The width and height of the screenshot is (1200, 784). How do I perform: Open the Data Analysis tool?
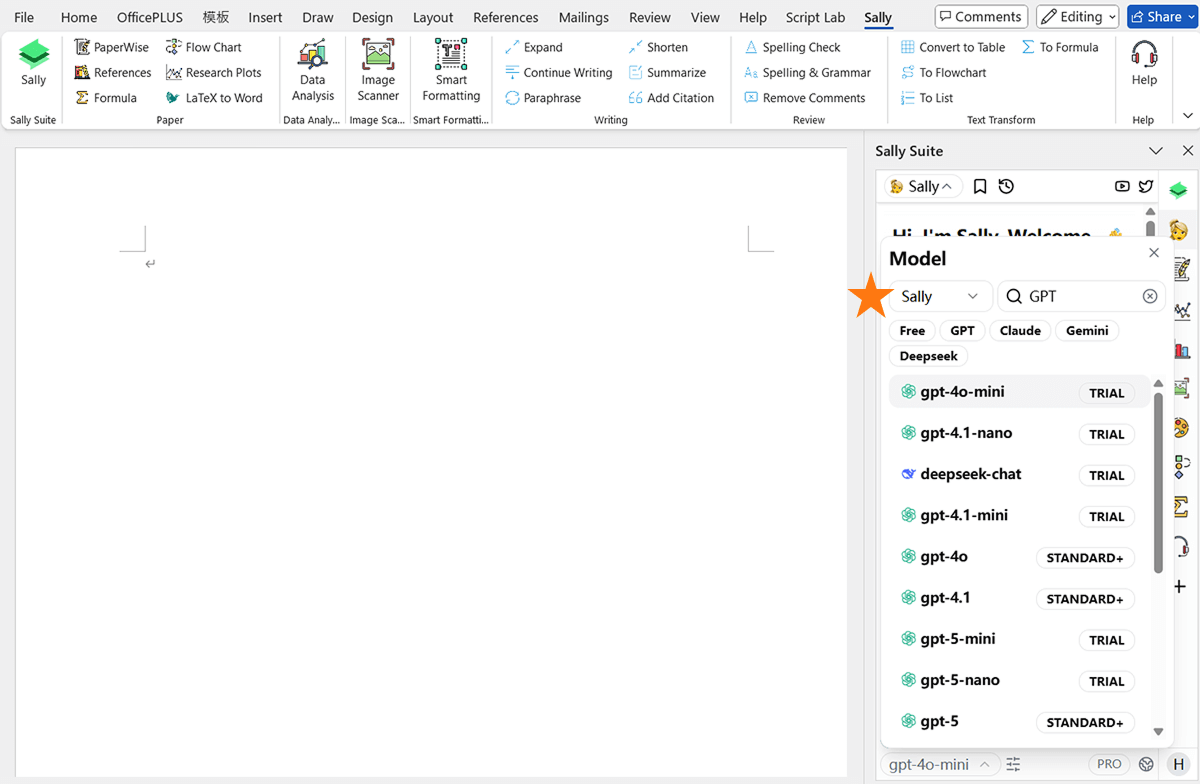[x=313, y=70]
